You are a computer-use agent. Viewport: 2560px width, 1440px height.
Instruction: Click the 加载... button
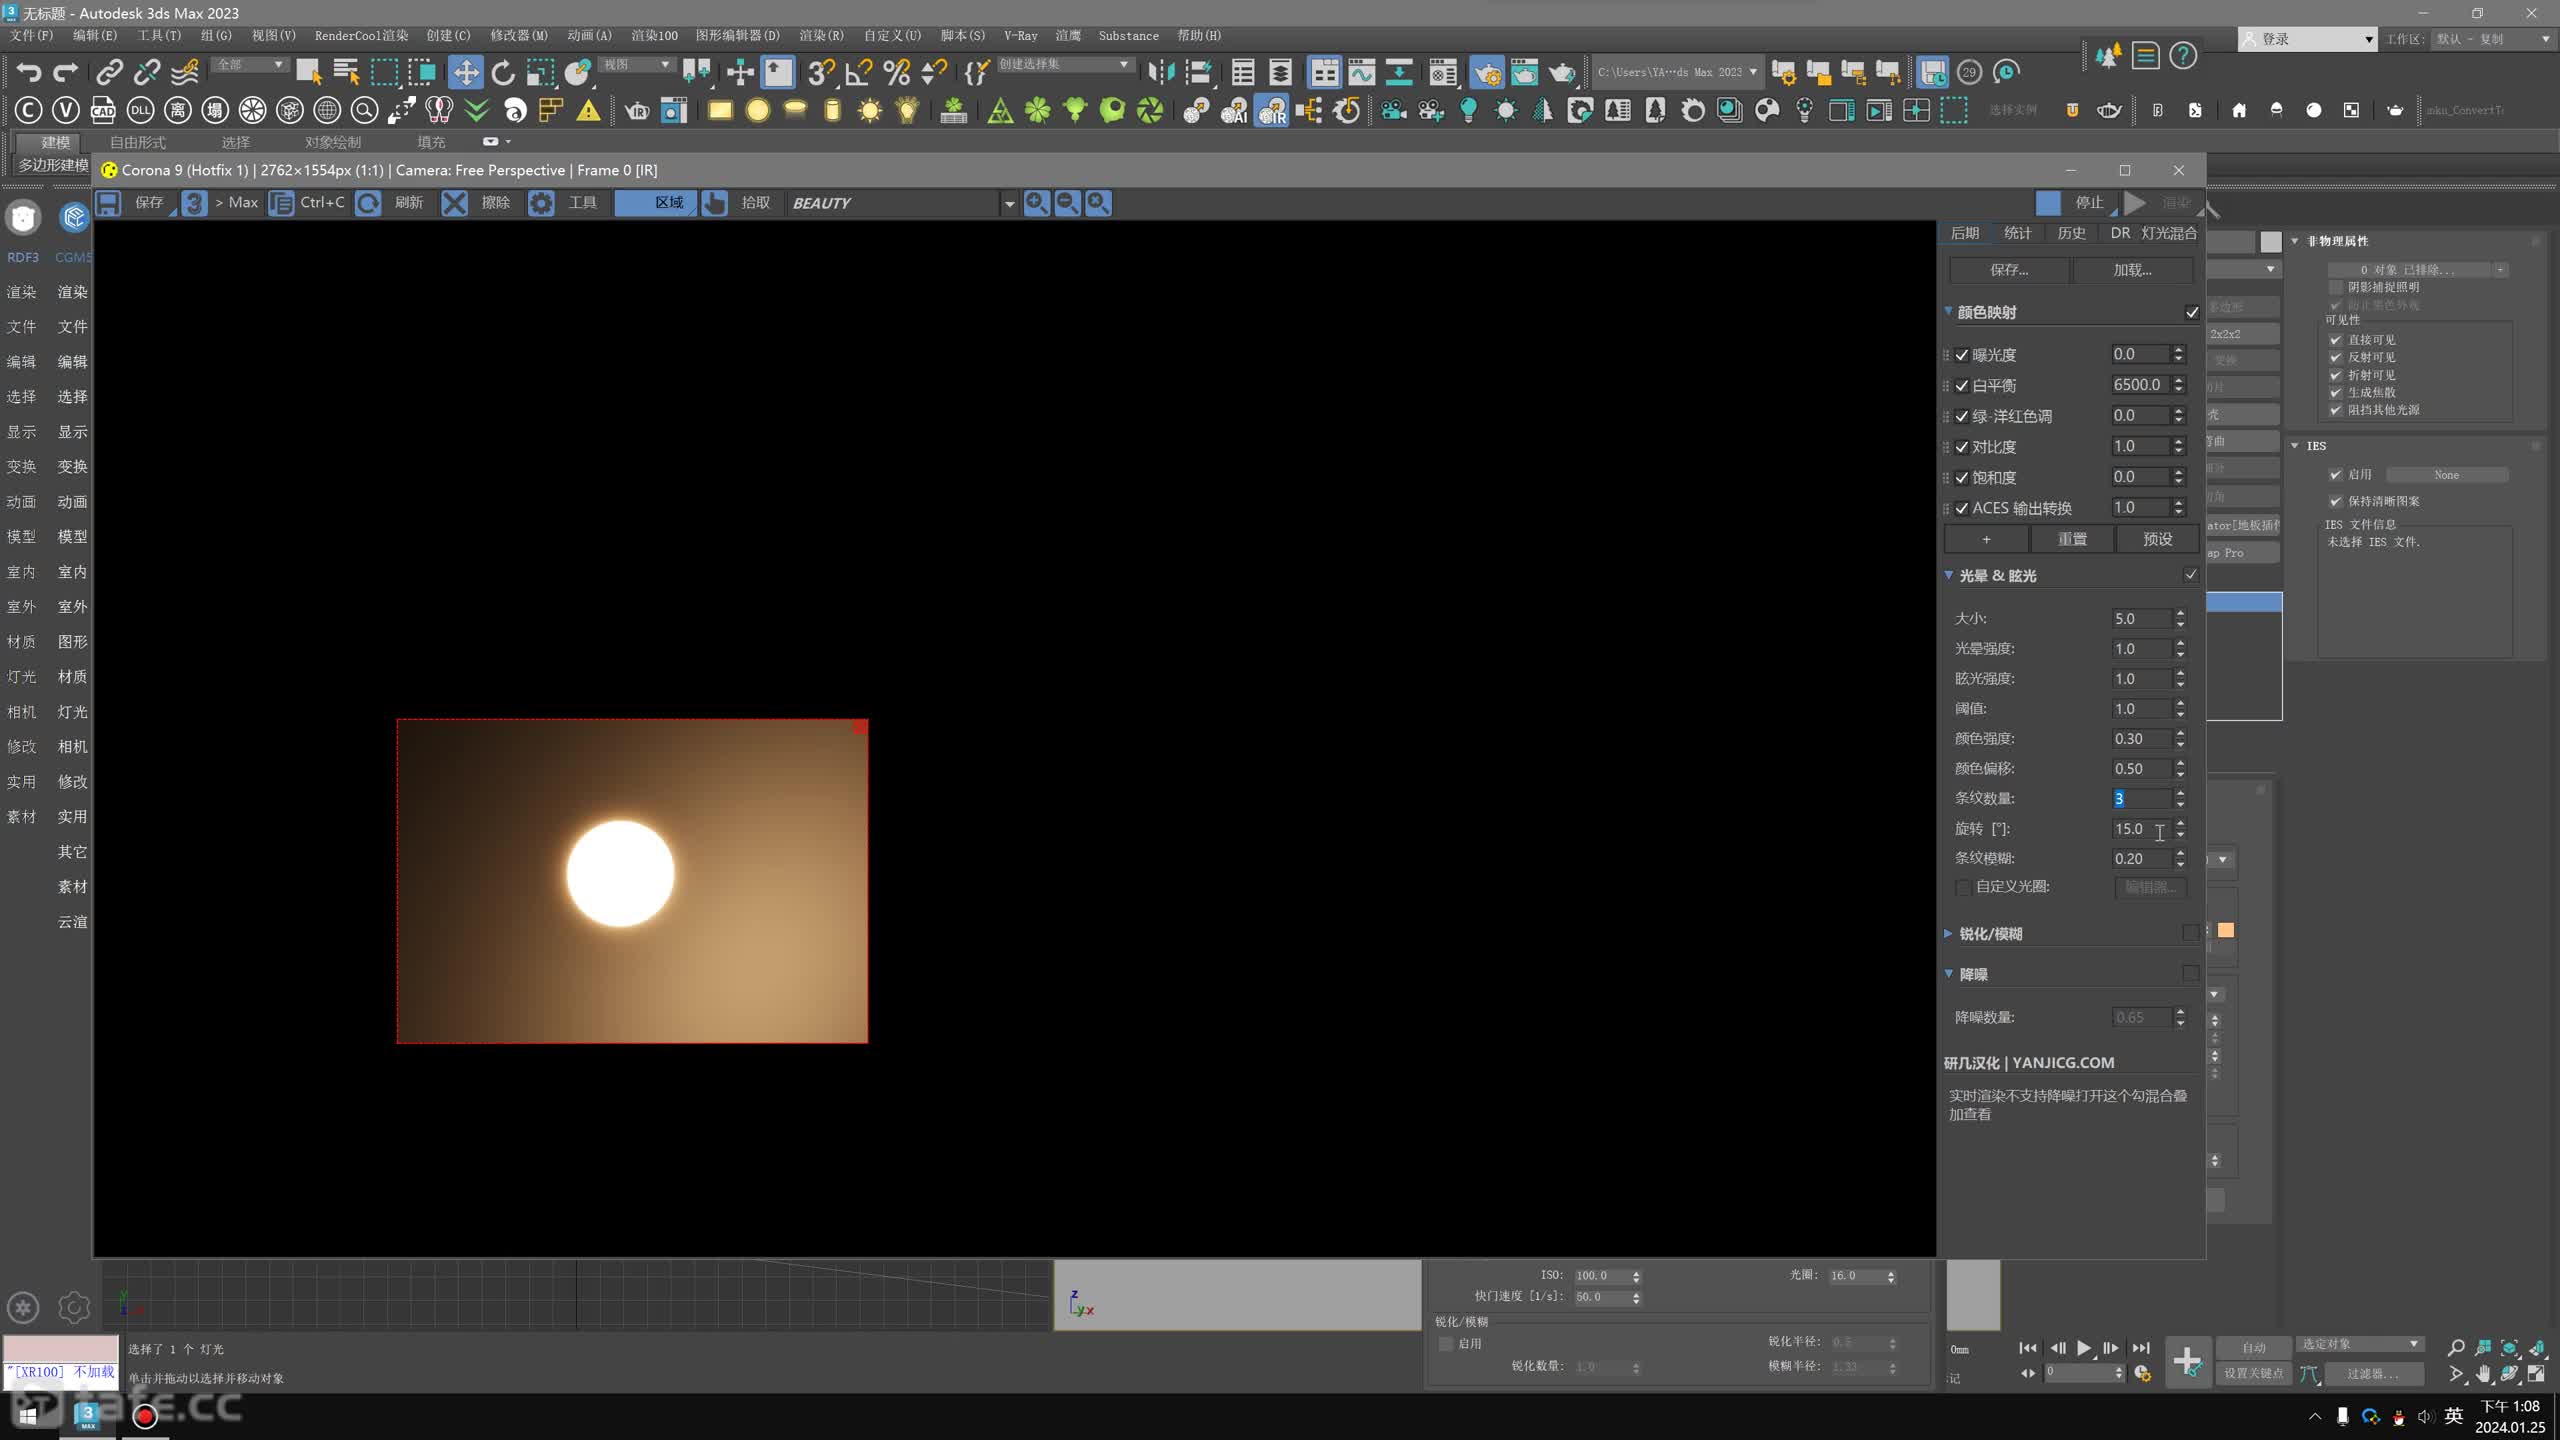click(2132, 270)
